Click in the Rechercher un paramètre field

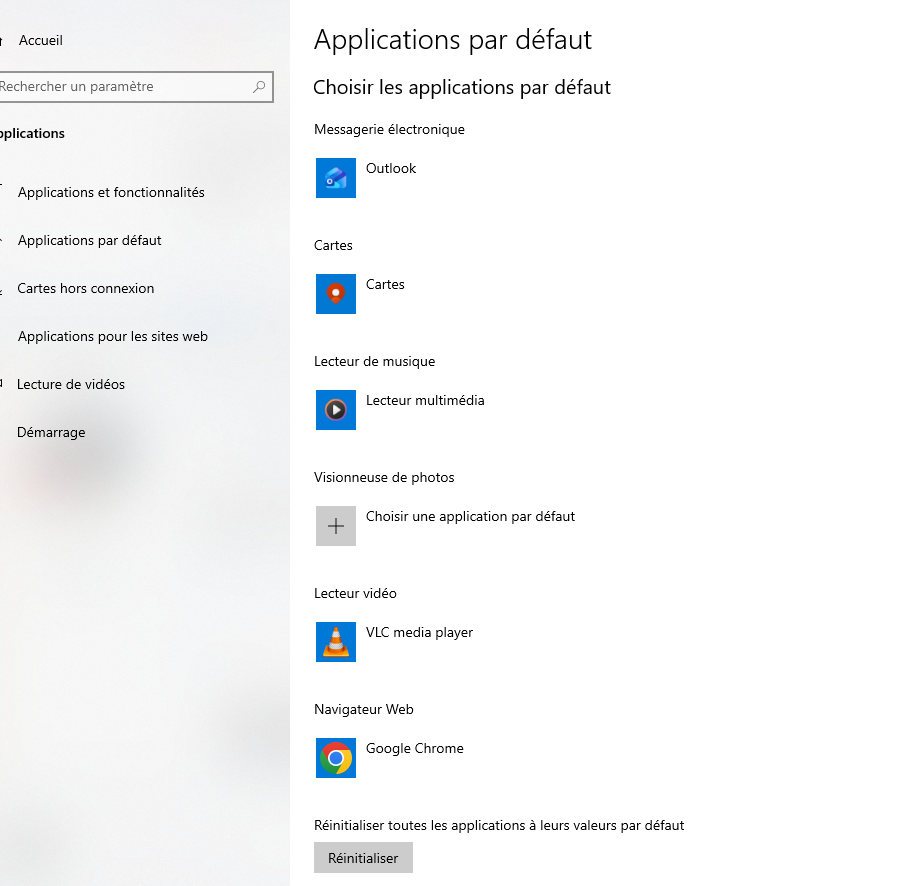click(120, 87)
